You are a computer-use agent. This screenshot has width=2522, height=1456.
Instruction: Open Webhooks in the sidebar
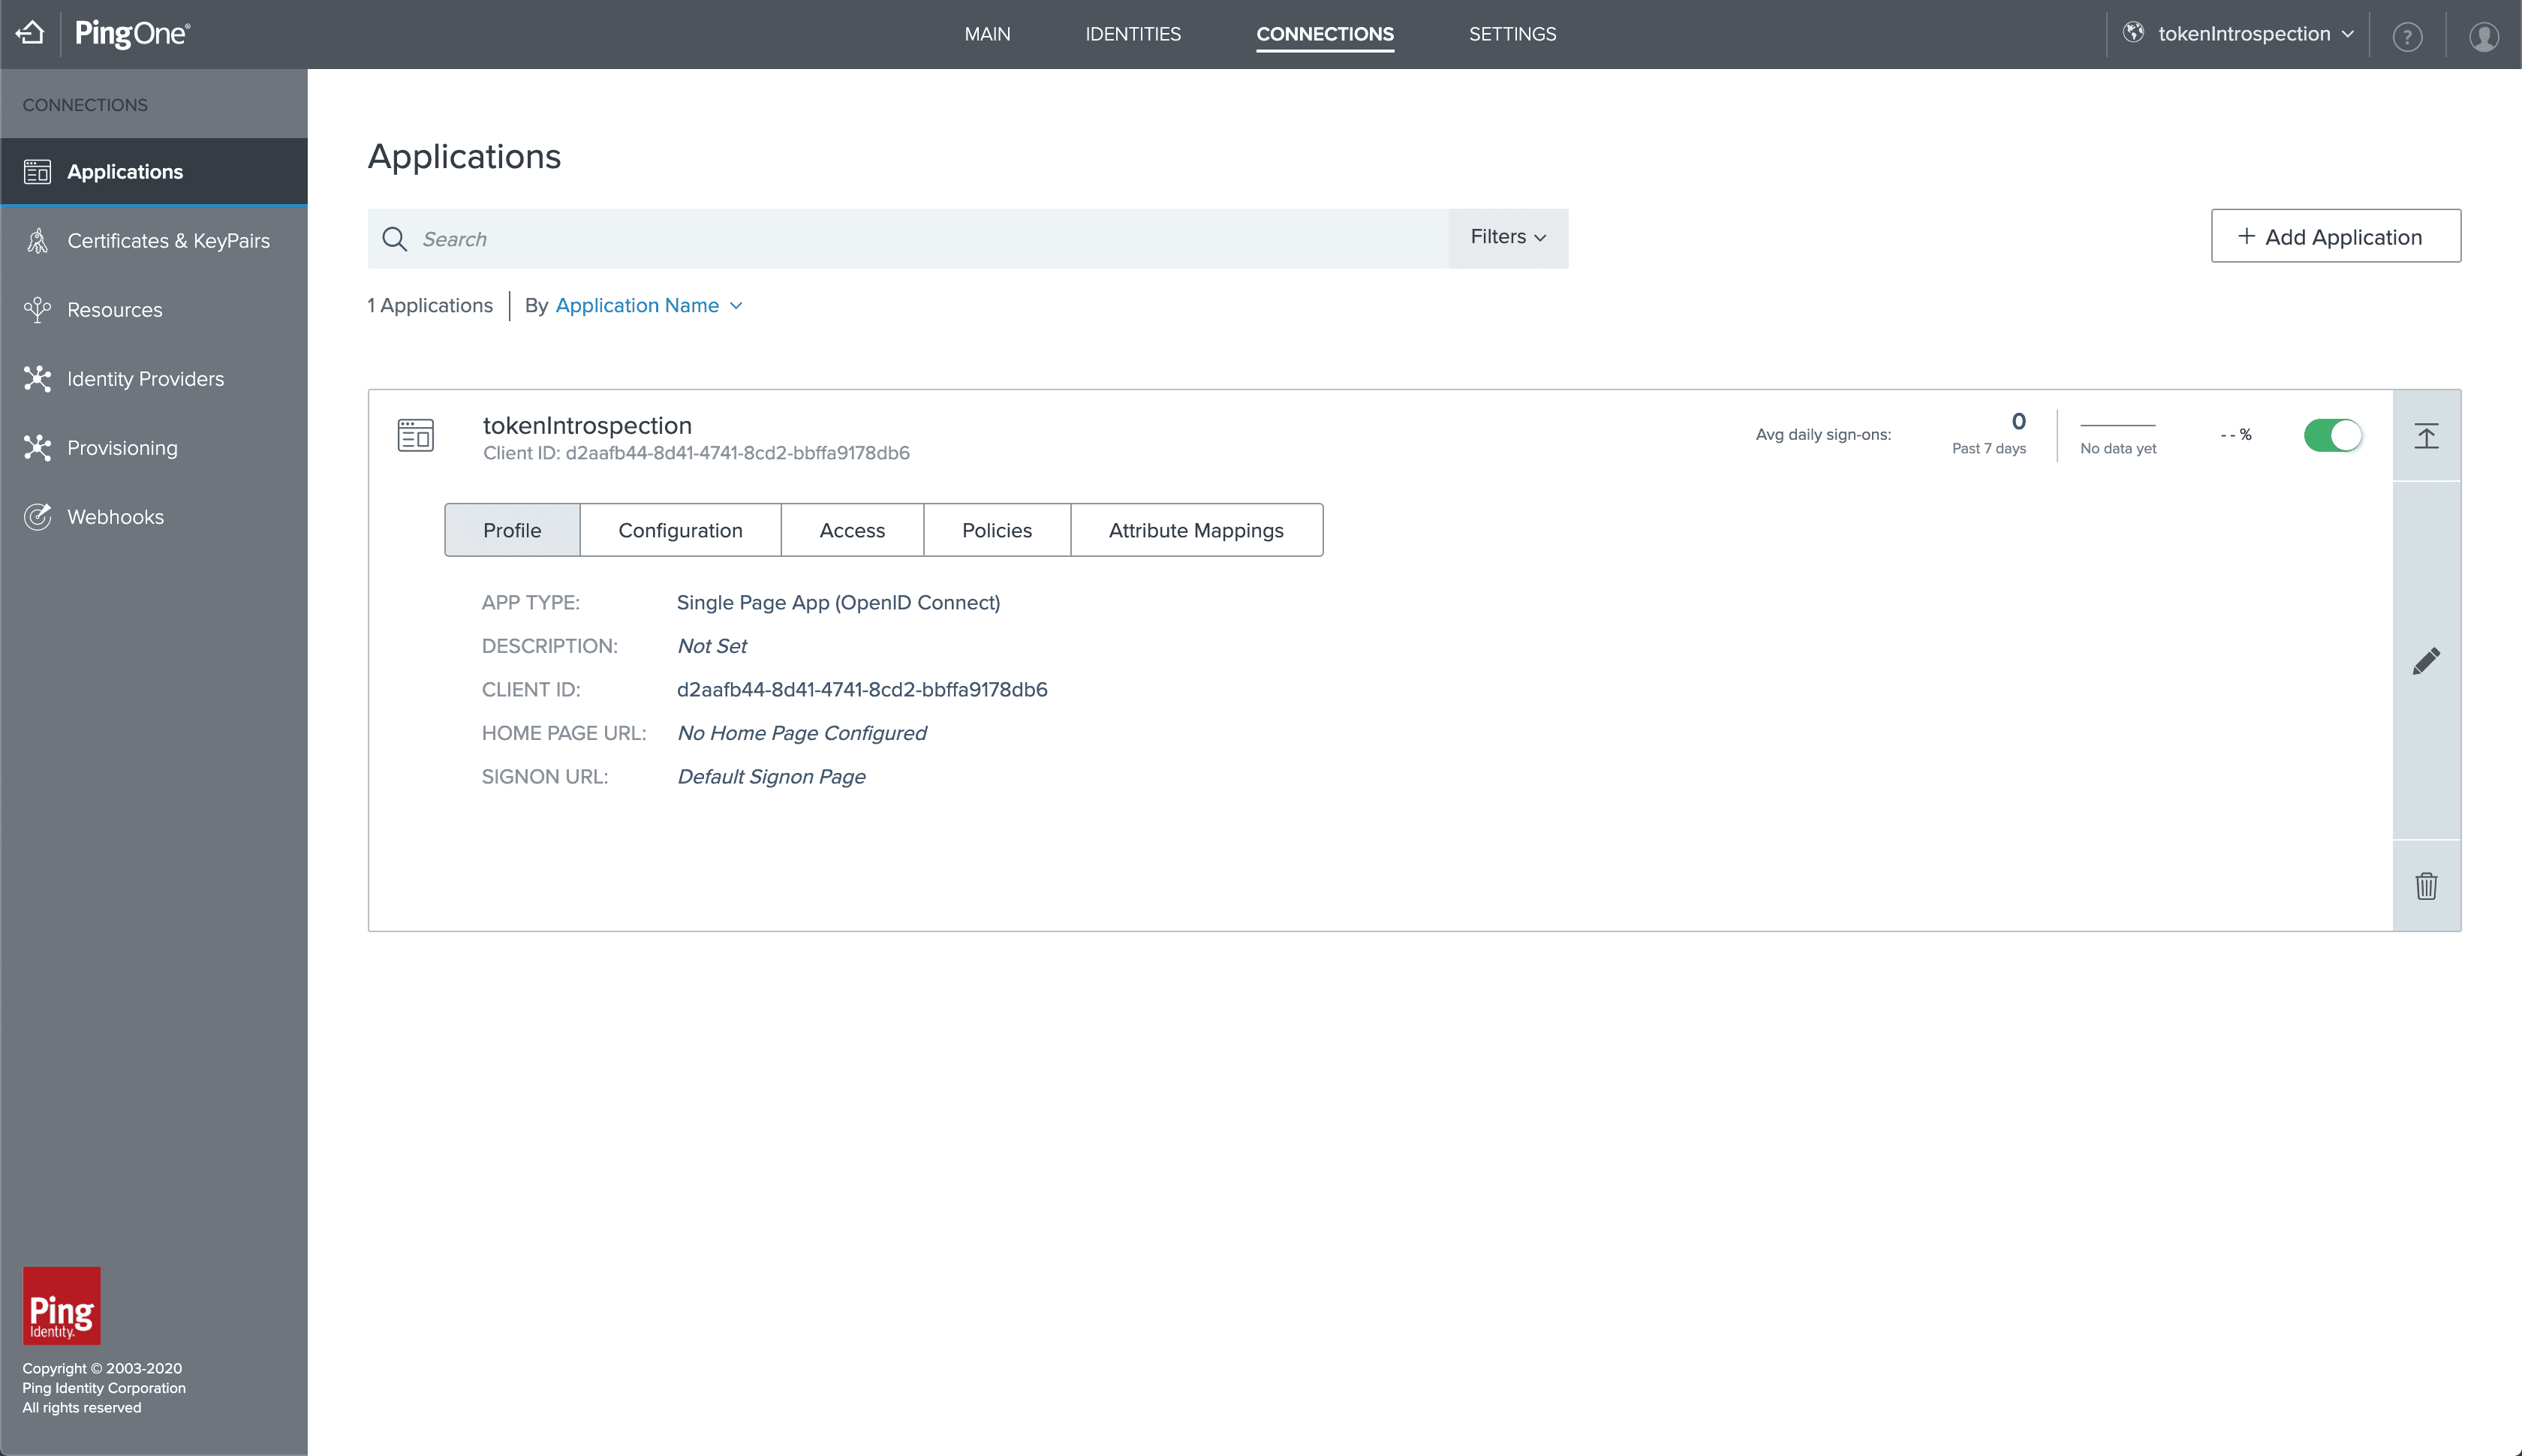(115, 517)
